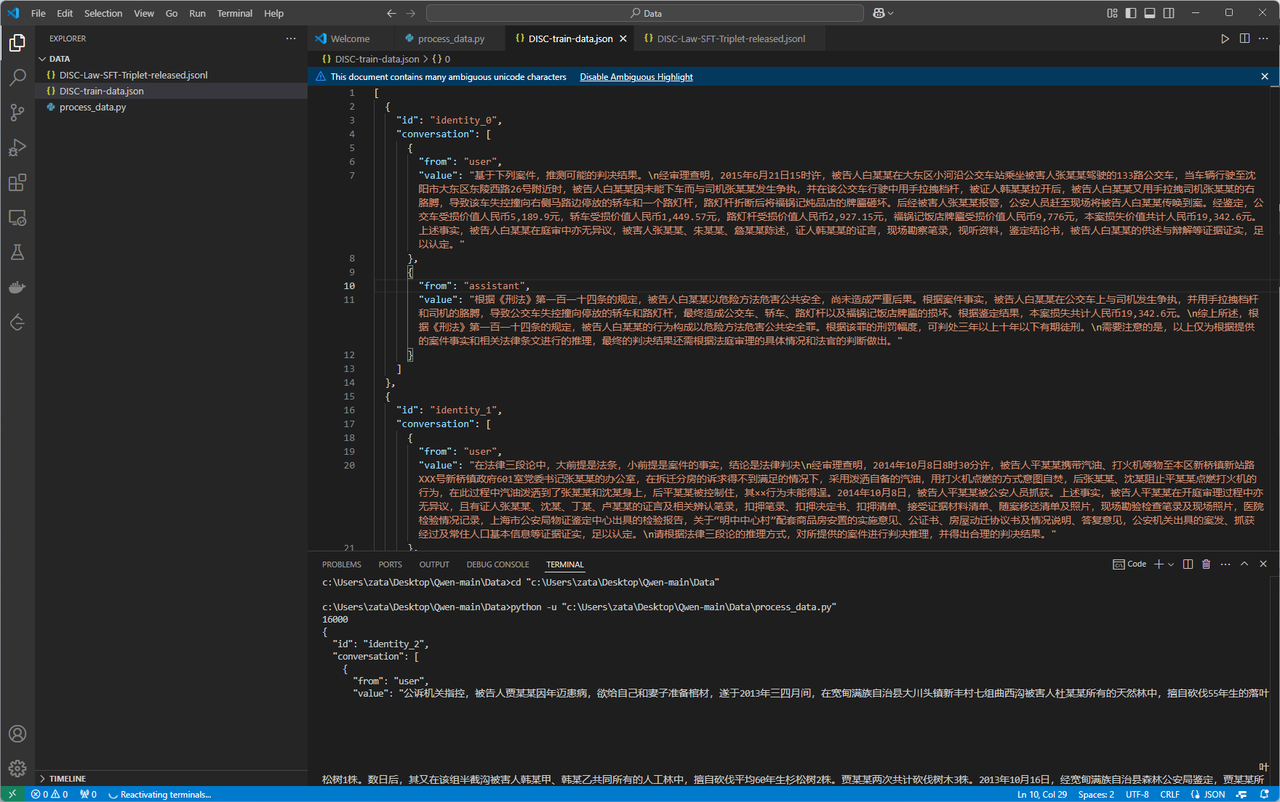Open the green Remote Window status button
Image resolution: width=1280 pixels, height=802 pixels.
click(x=11, y=795)
